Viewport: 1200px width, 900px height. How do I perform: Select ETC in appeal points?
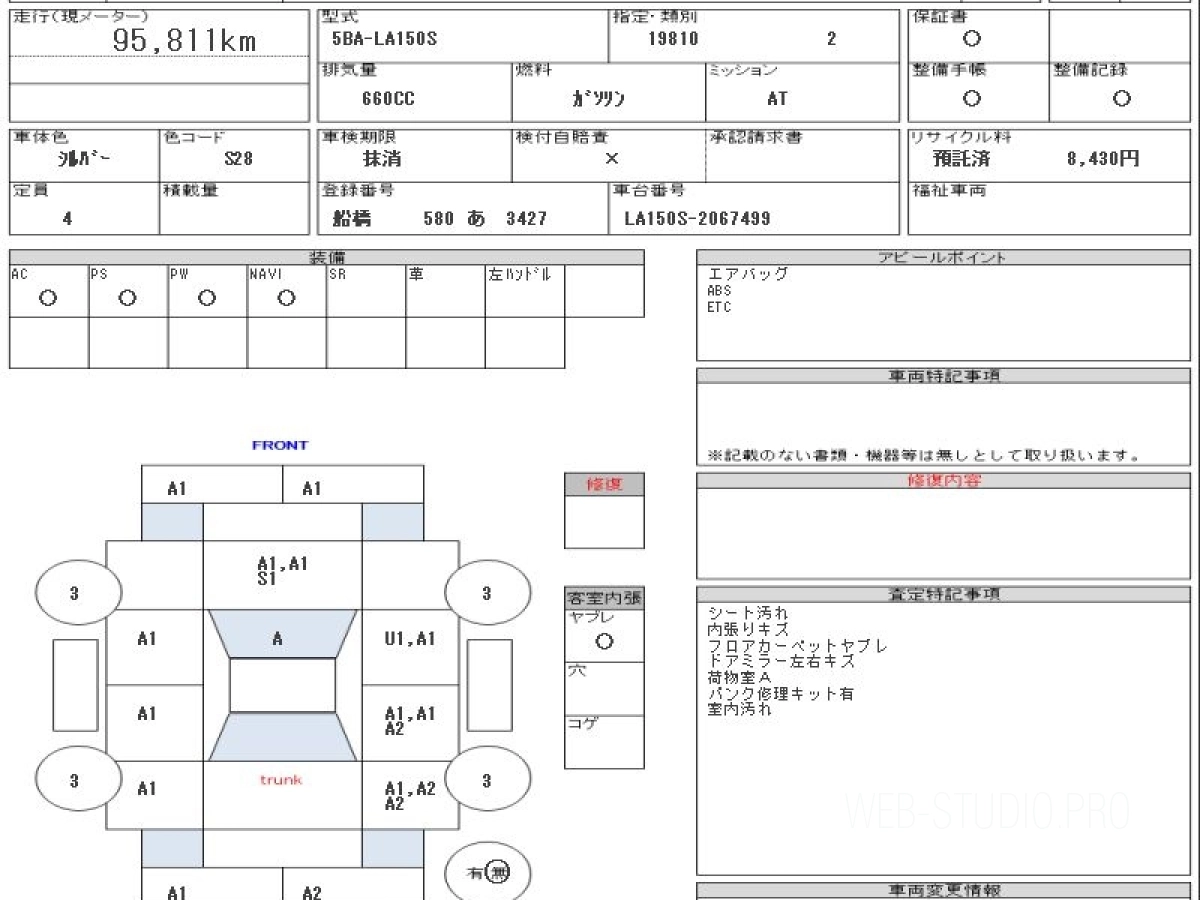click(x=719, y=307)
